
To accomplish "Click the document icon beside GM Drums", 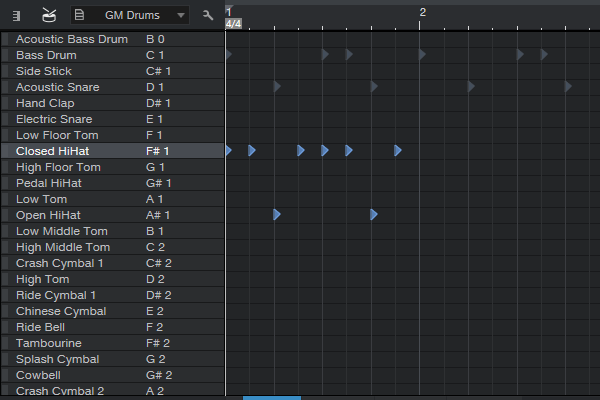I will 79,15.
